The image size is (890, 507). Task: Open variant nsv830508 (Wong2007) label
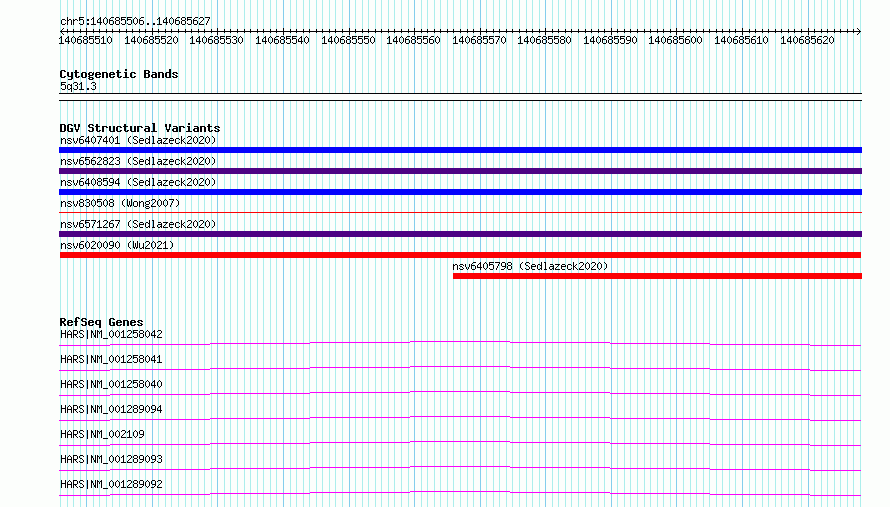click(x=120, y=203)
